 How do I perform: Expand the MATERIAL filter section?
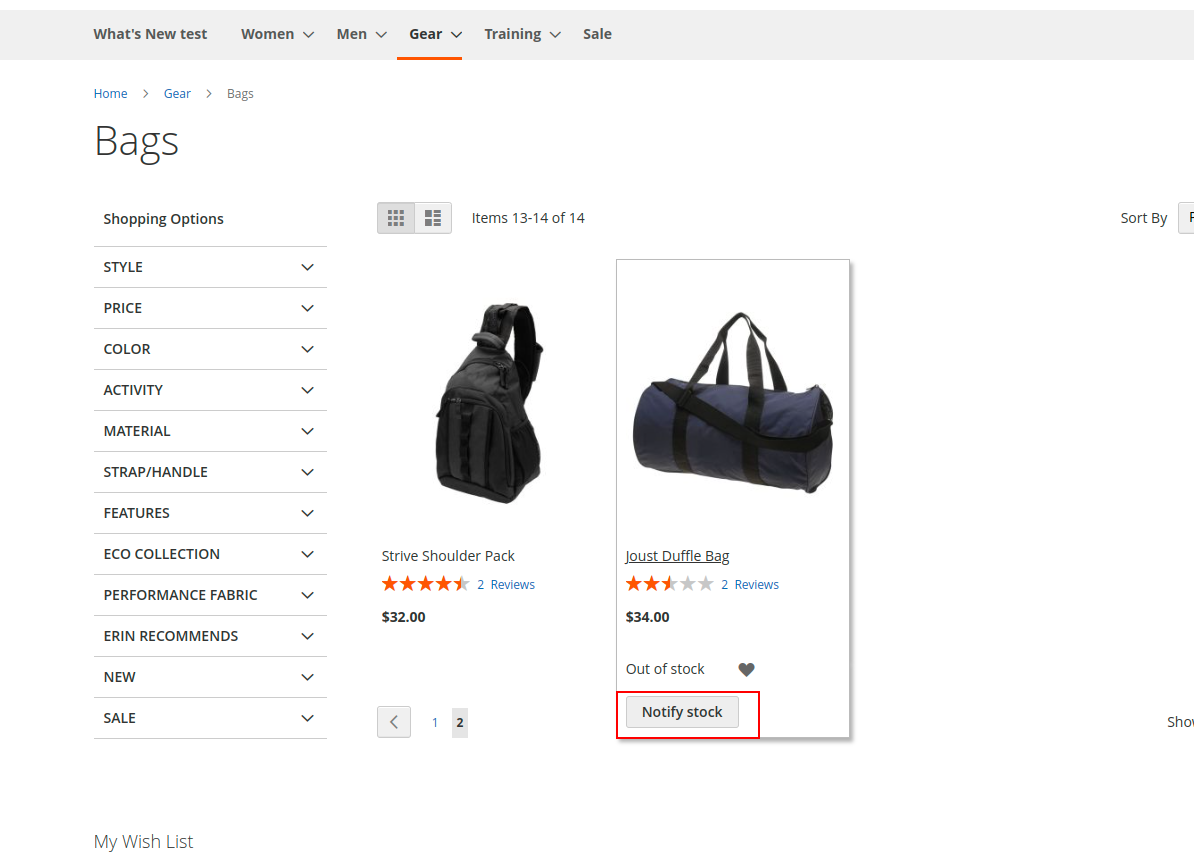210,431
